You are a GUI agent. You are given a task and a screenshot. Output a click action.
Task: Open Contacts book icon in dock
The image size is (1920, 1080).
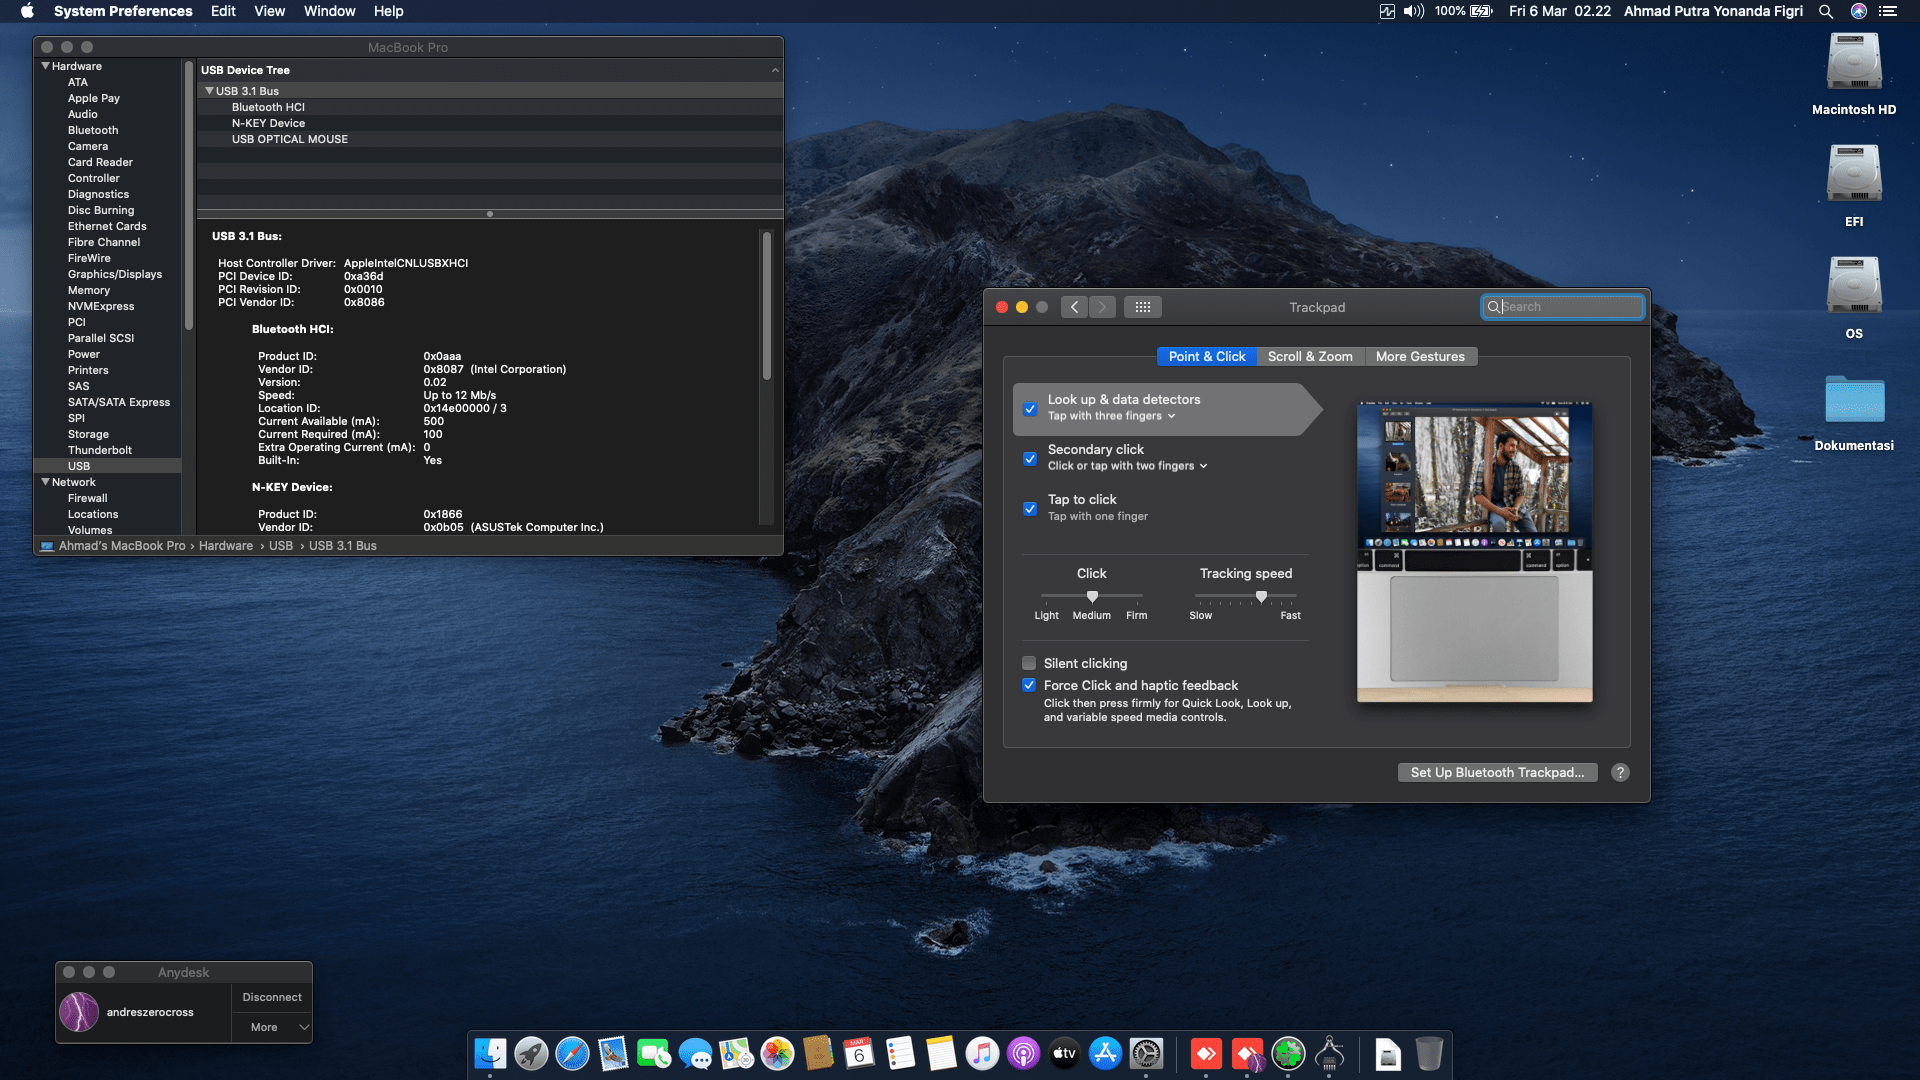(818, 1053)
